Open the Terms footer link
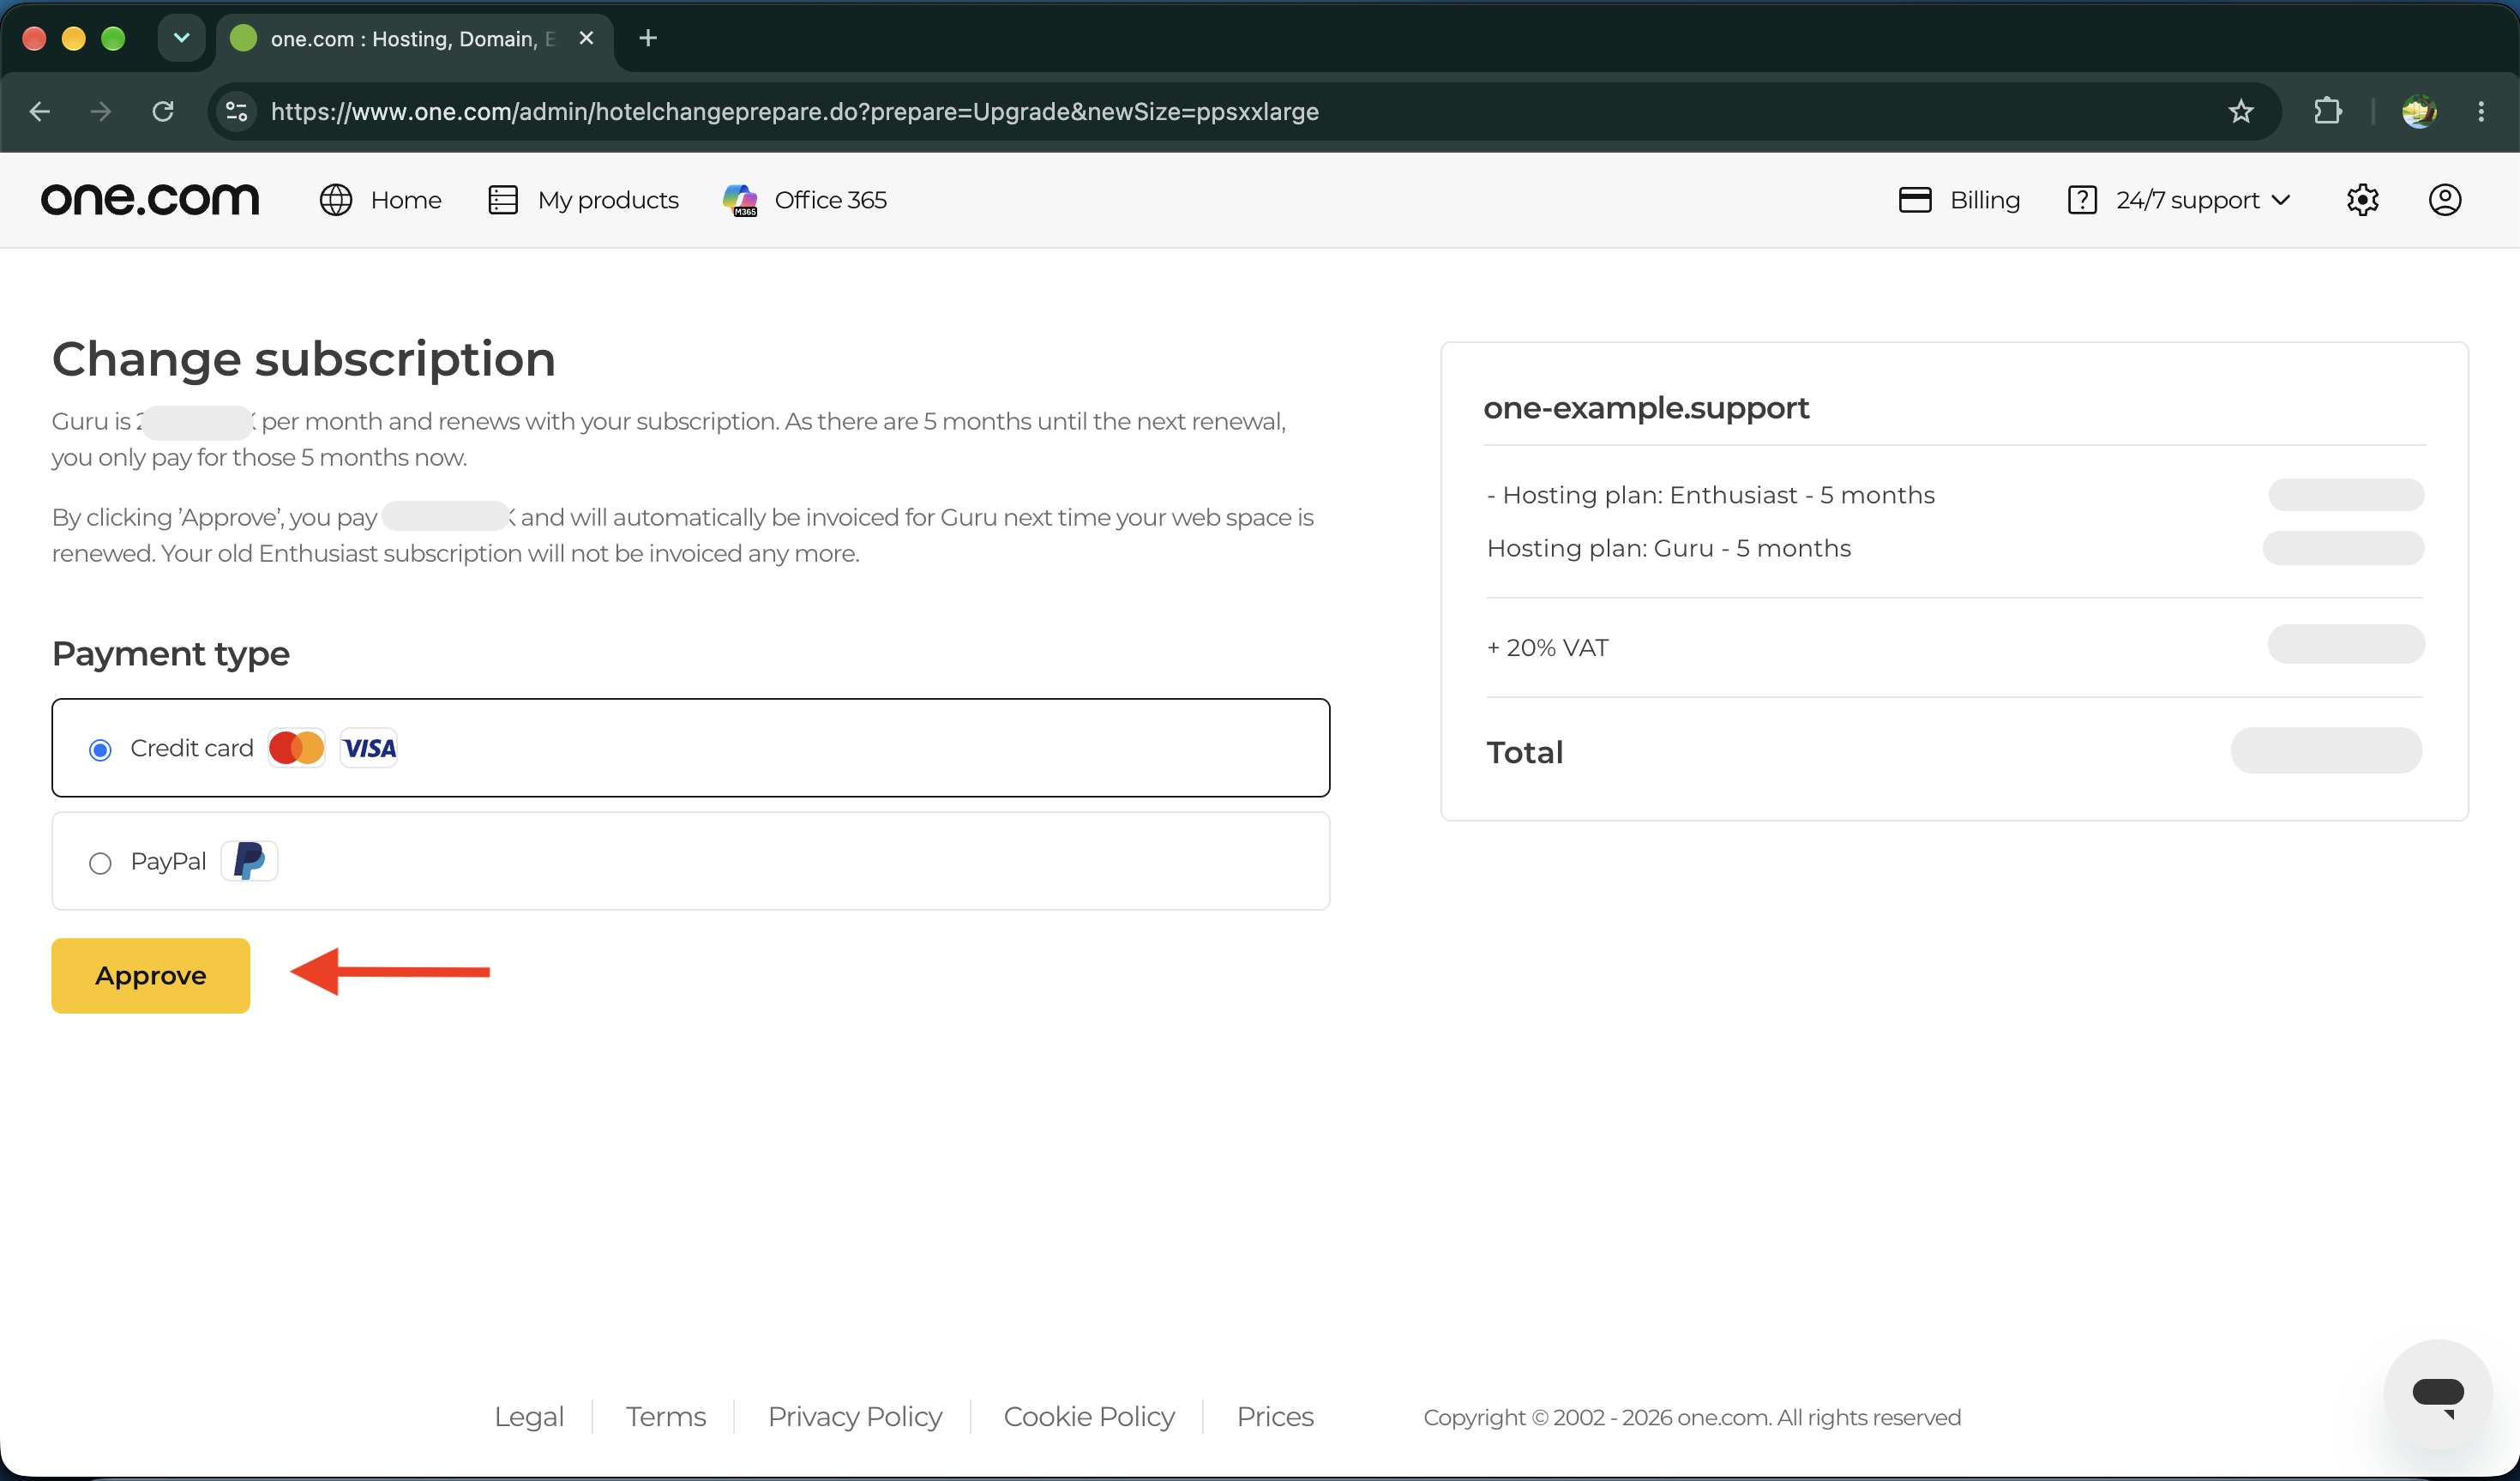 click(x=666, y=1417)
